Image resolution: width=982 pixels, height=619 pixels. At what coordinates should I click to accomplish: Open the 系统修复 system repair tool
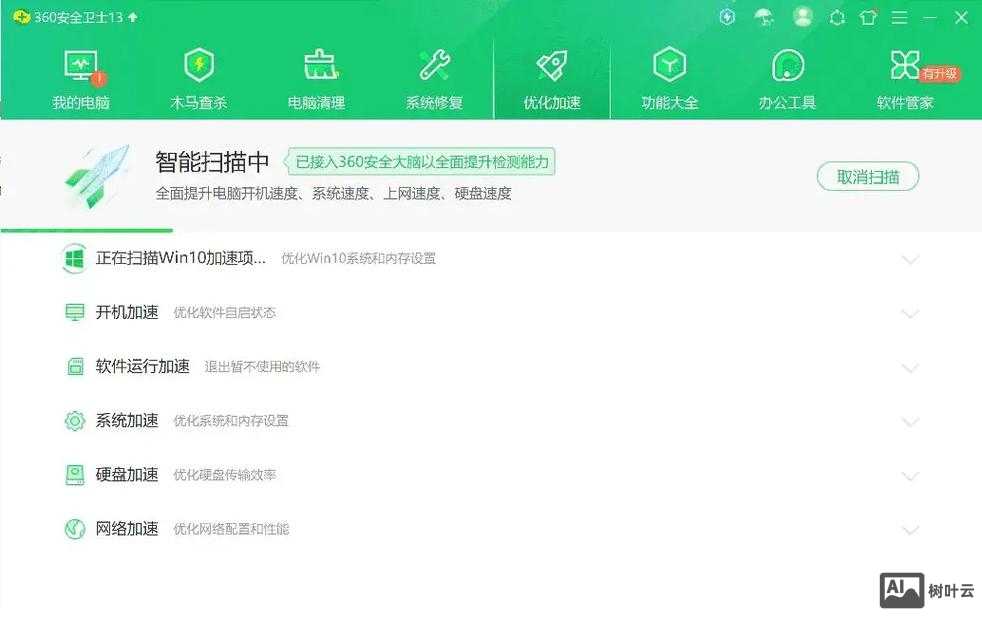click(x=434, y=75)
